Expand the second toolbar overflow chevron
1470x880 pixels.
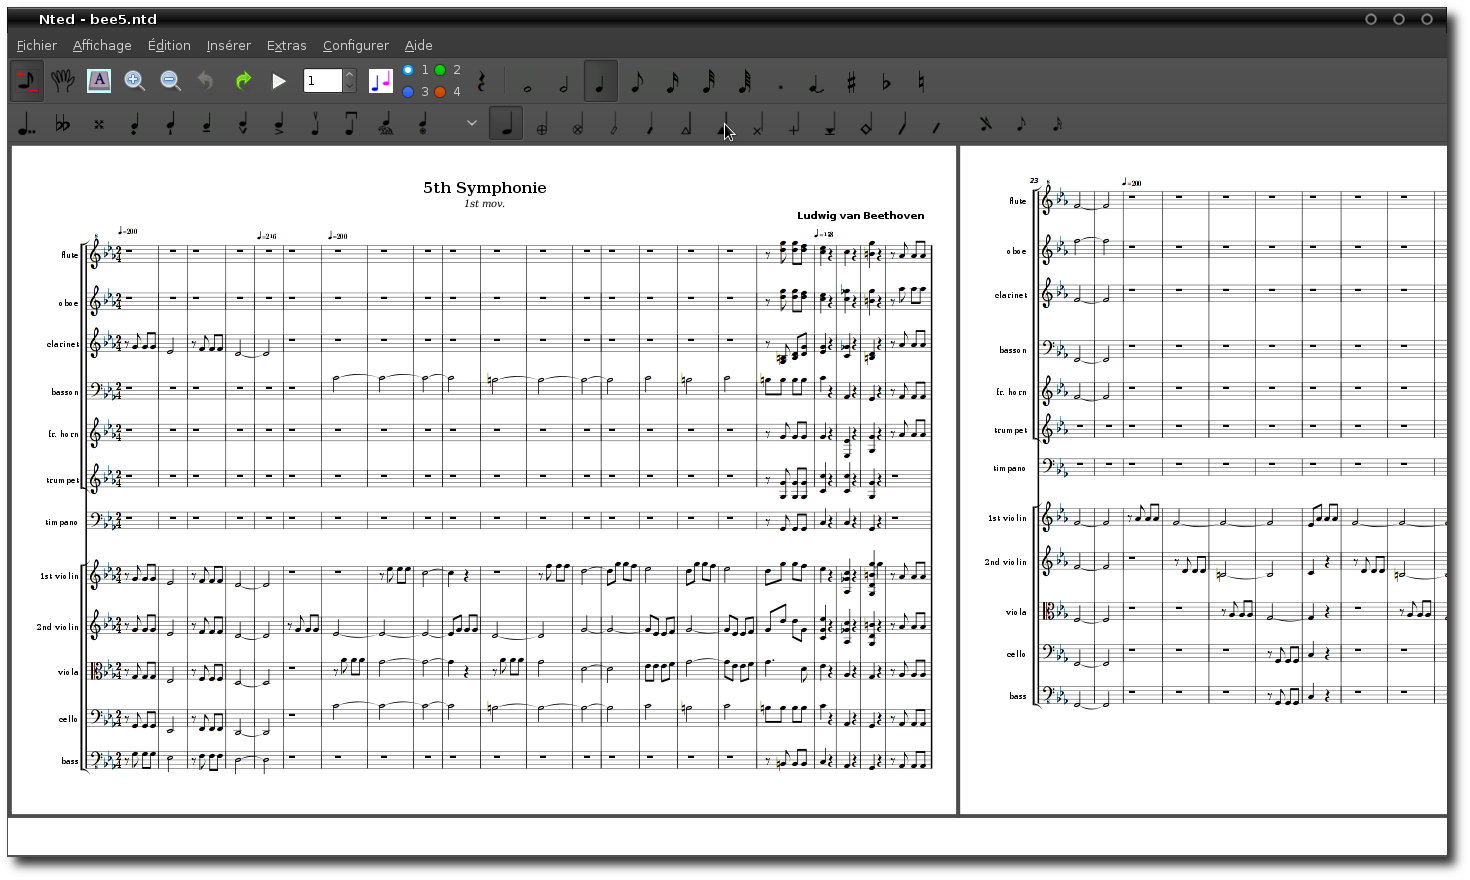[x=471, y=124]
